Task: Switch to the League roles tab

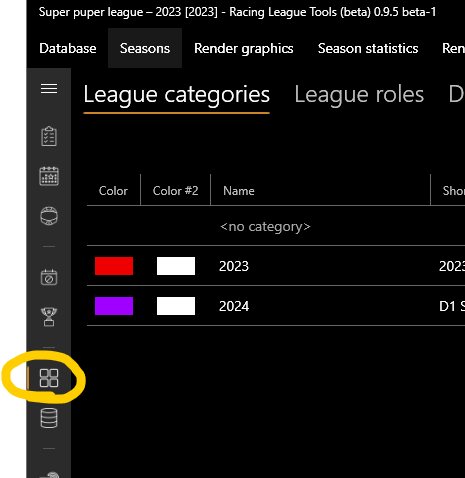Action: coord(359,94)
